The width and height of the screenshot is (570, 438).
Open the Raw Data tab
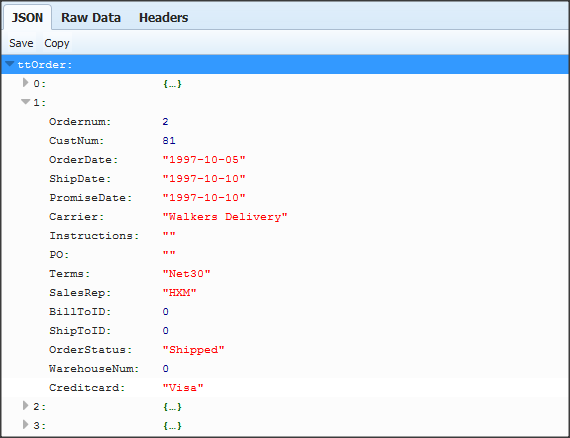(91, 17)
